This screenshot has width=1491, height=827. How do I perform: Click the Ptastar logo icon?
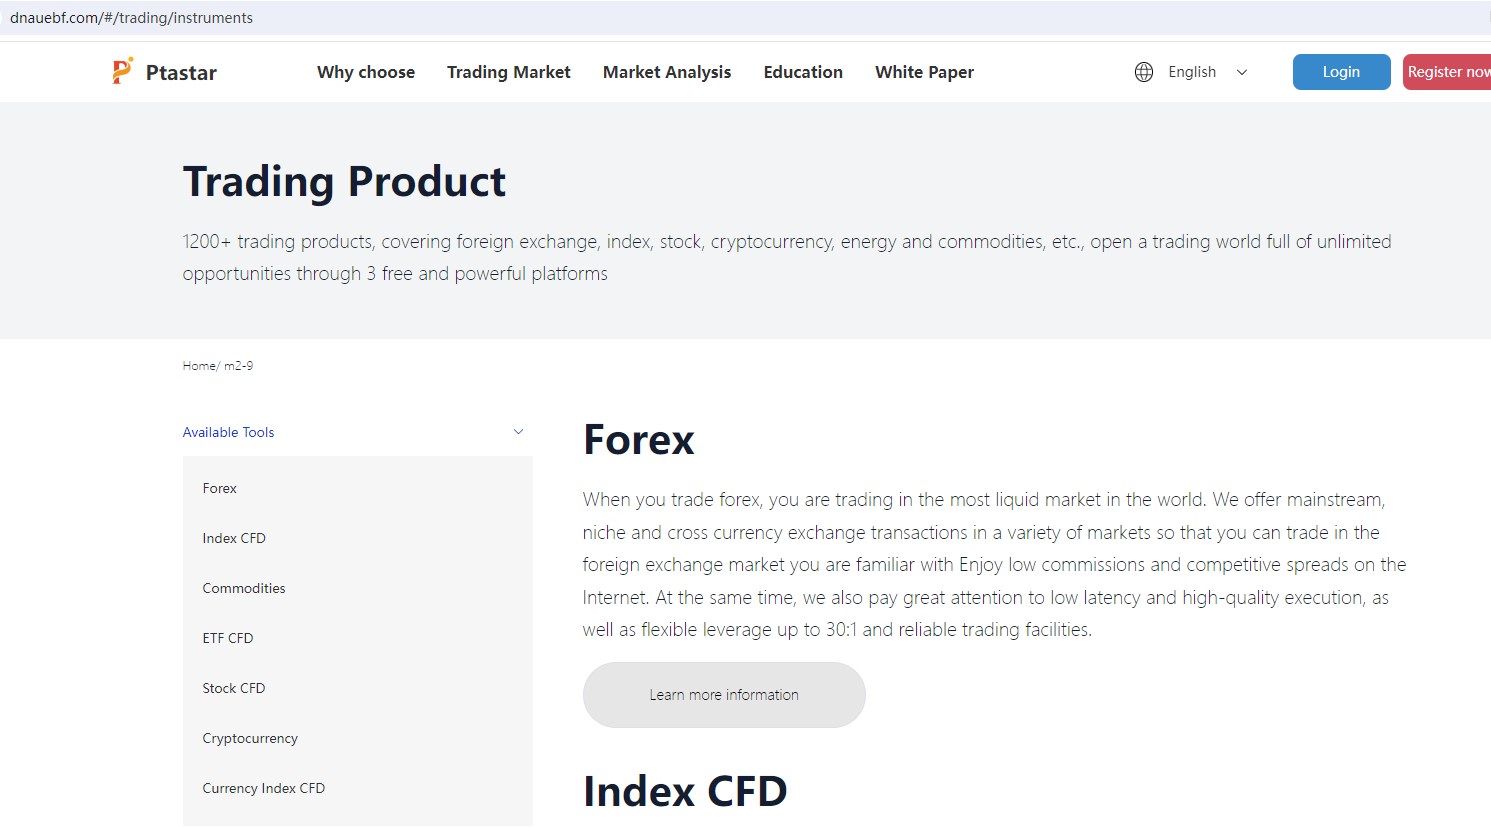[122, 71]
